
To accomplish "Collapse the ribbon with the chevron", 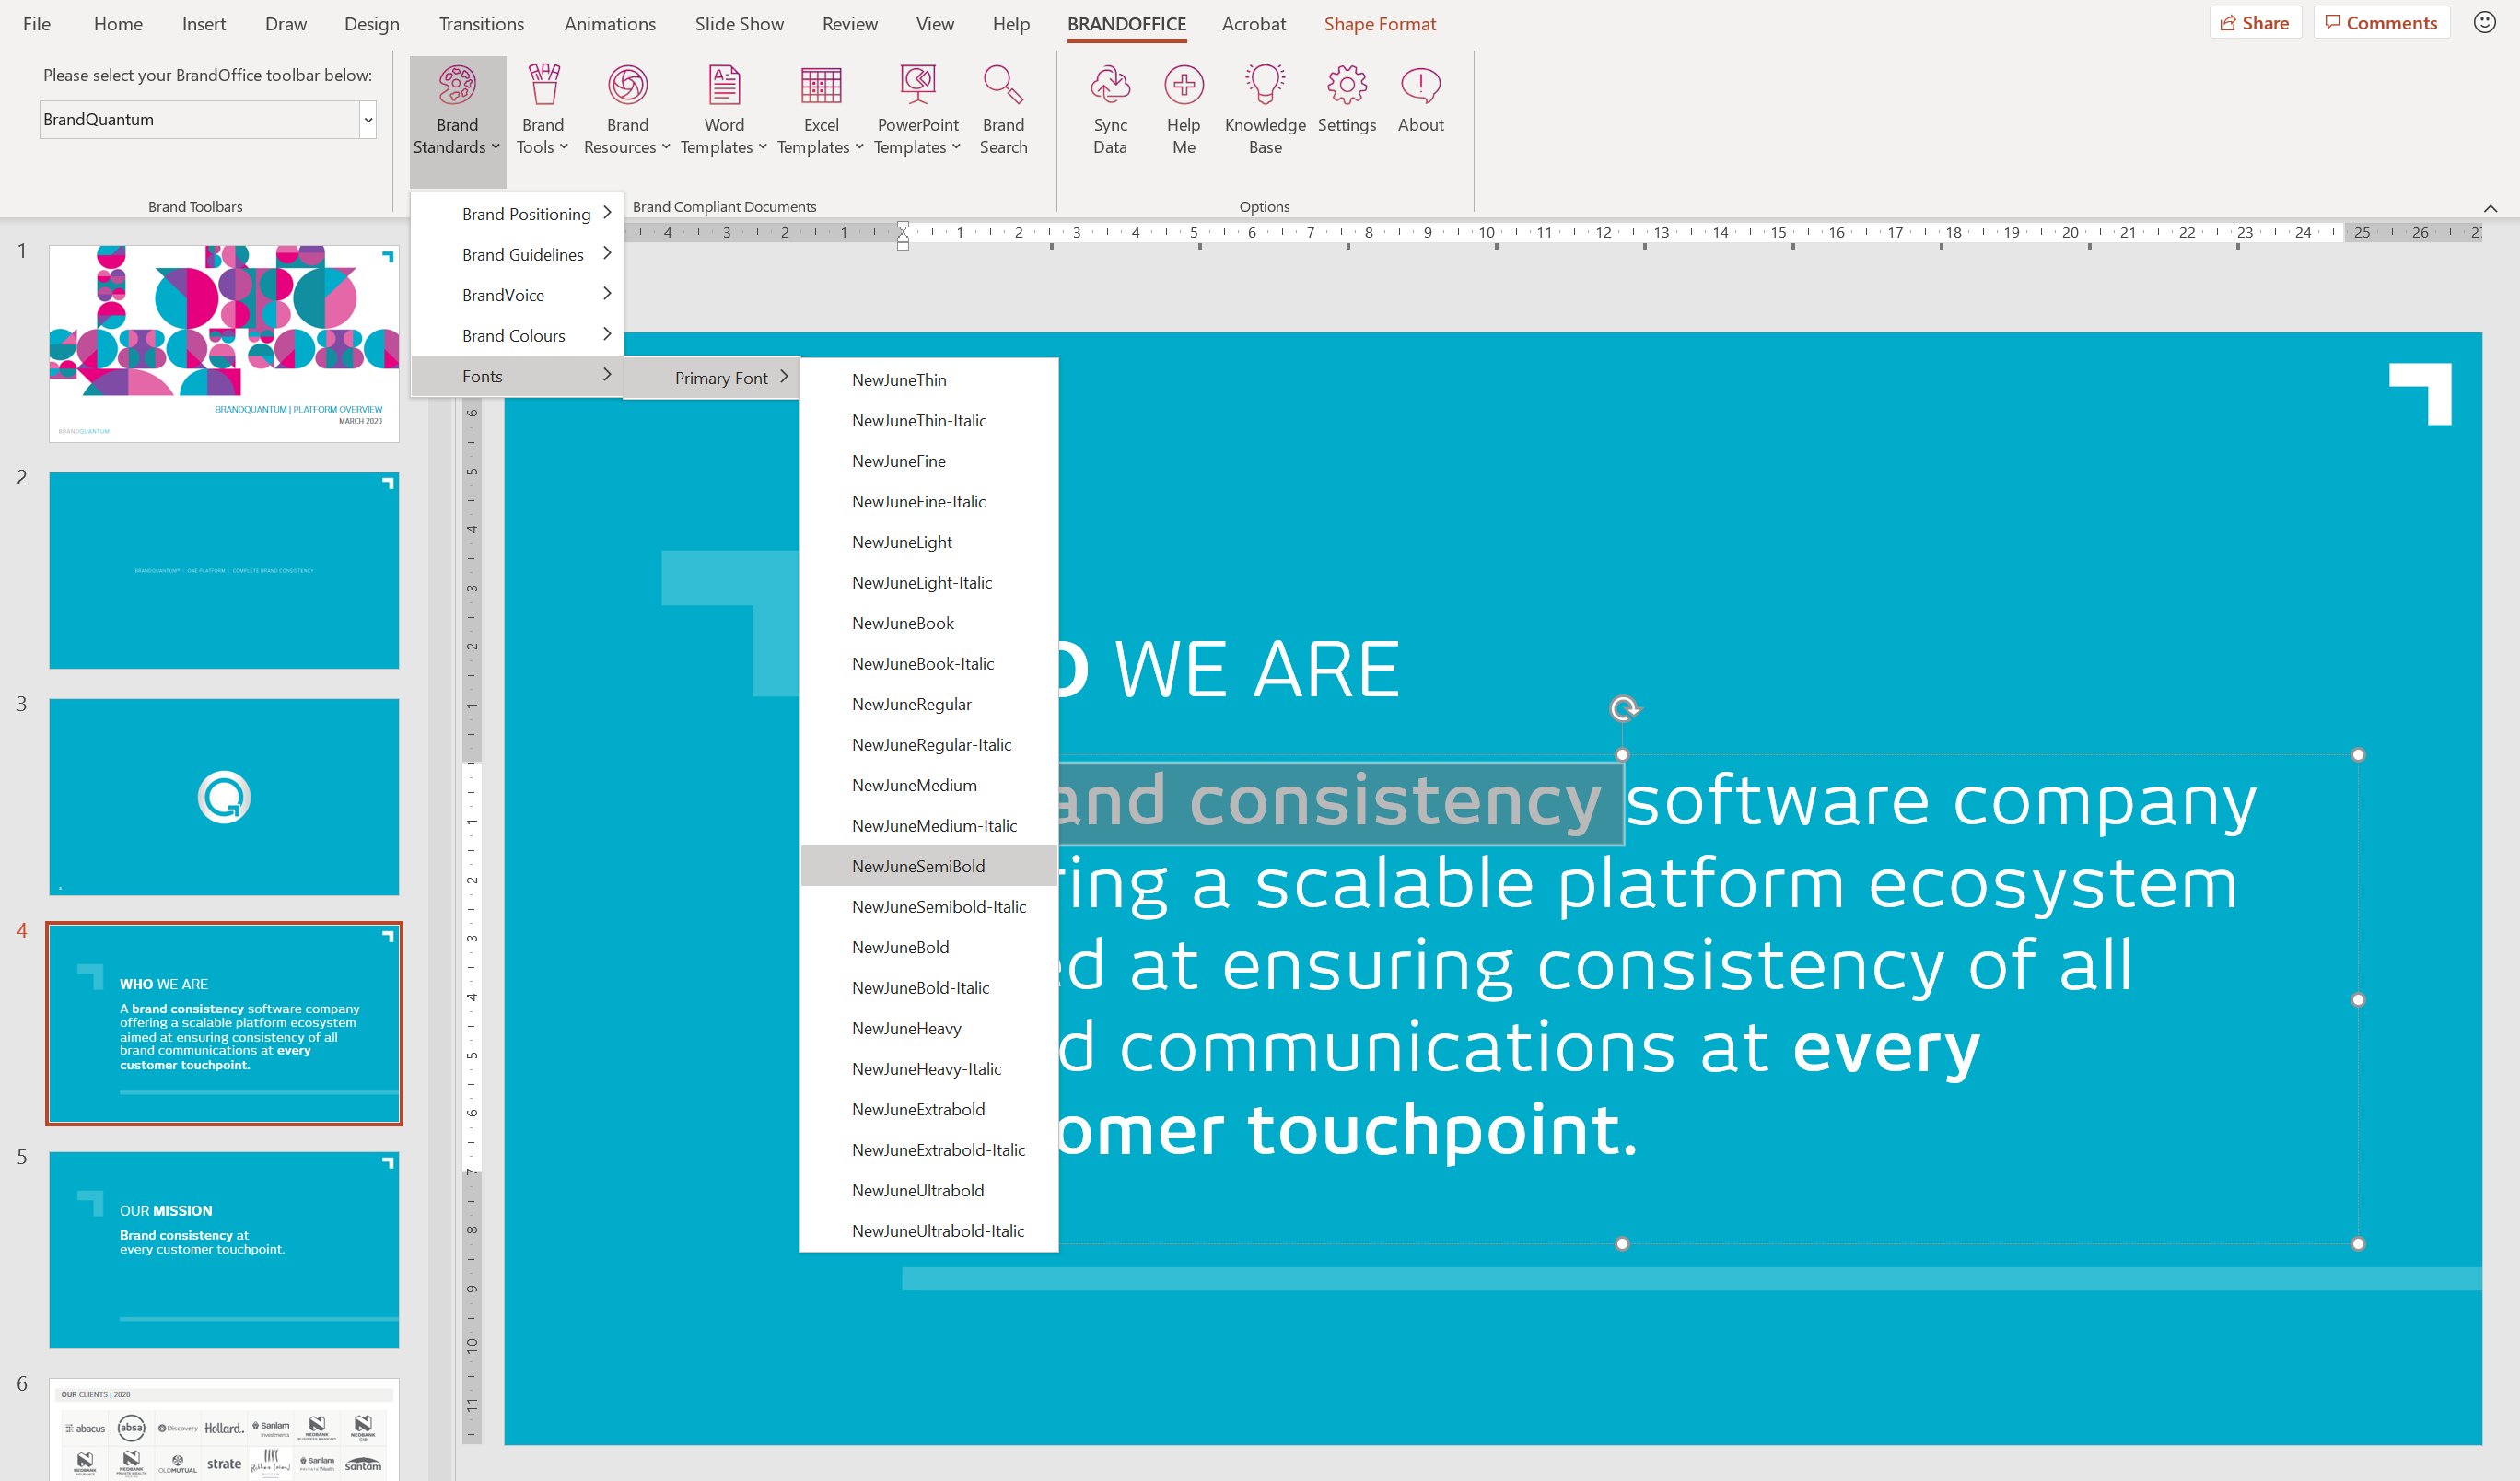I will coord(2490,208).
